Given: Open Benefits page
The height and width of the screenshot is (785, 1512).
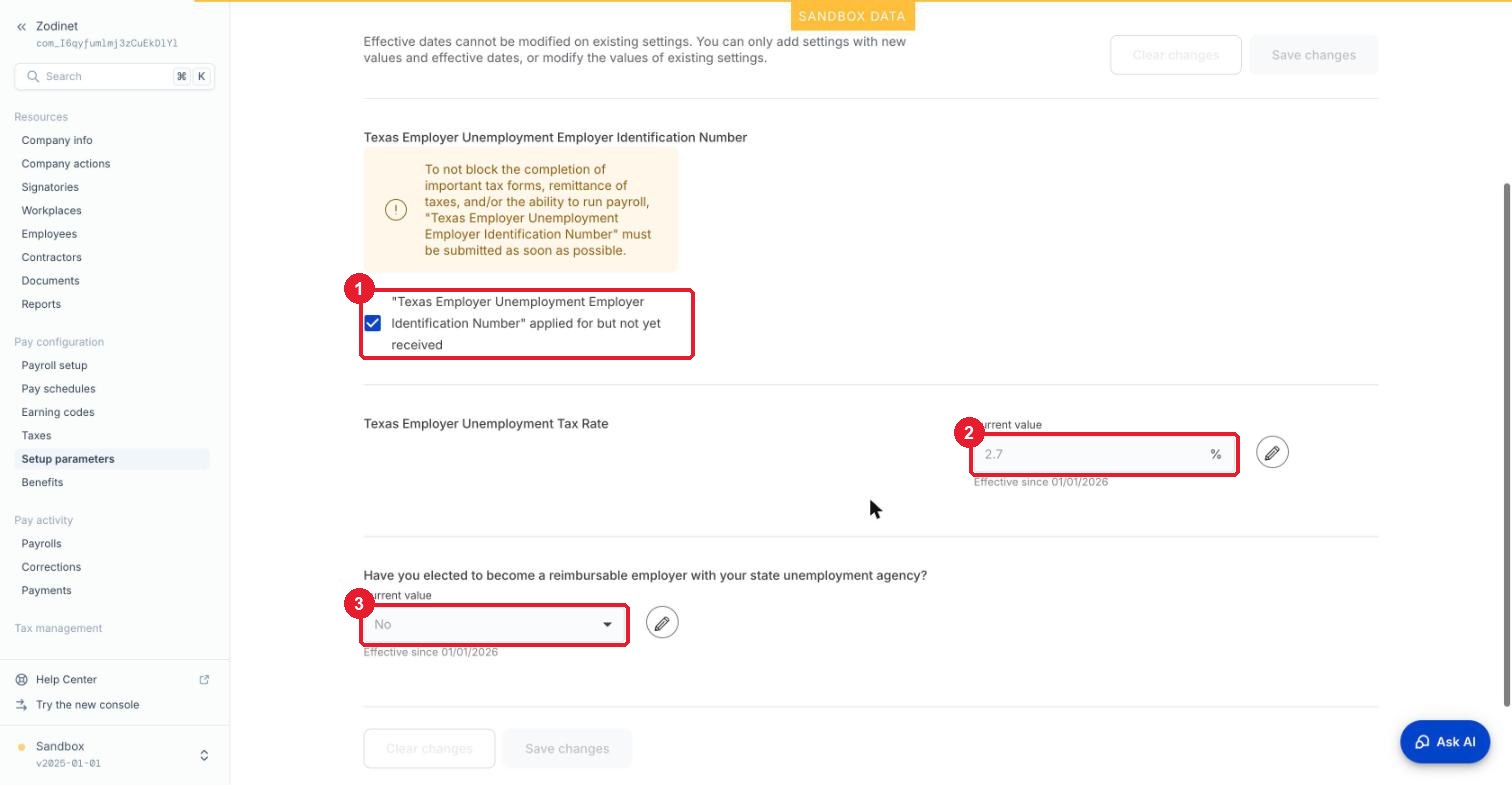Looking at the screenshot, I should [x=42, y=483].
